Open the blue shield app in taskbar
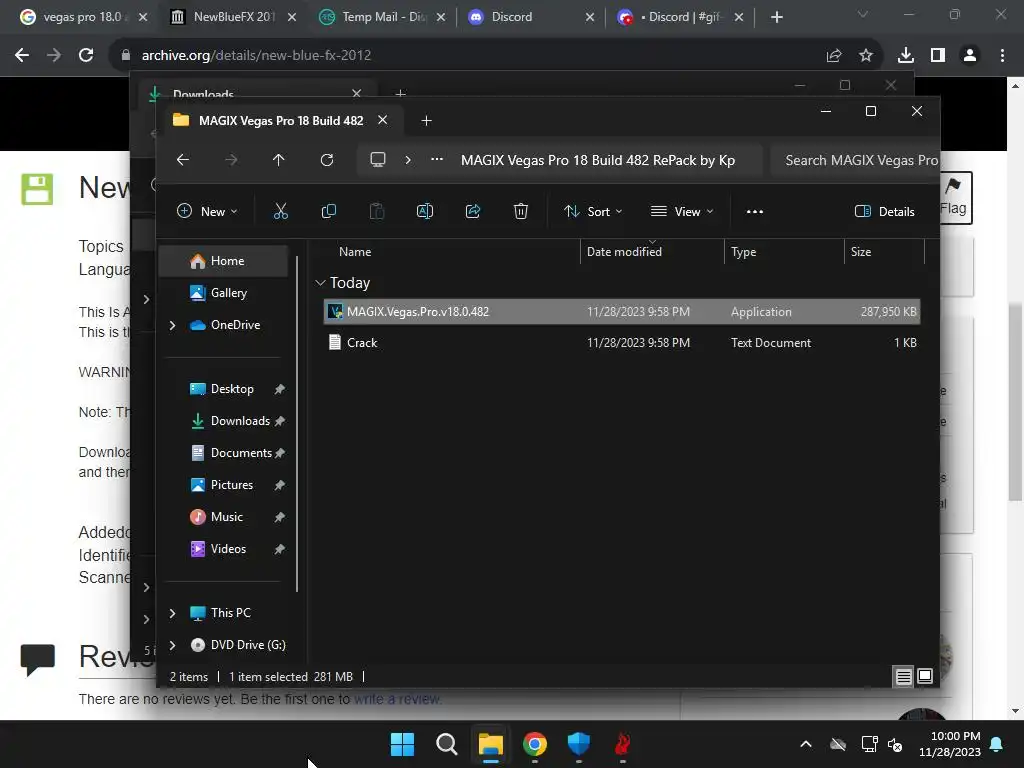1024x768 pixels. [x=579, y=744]
